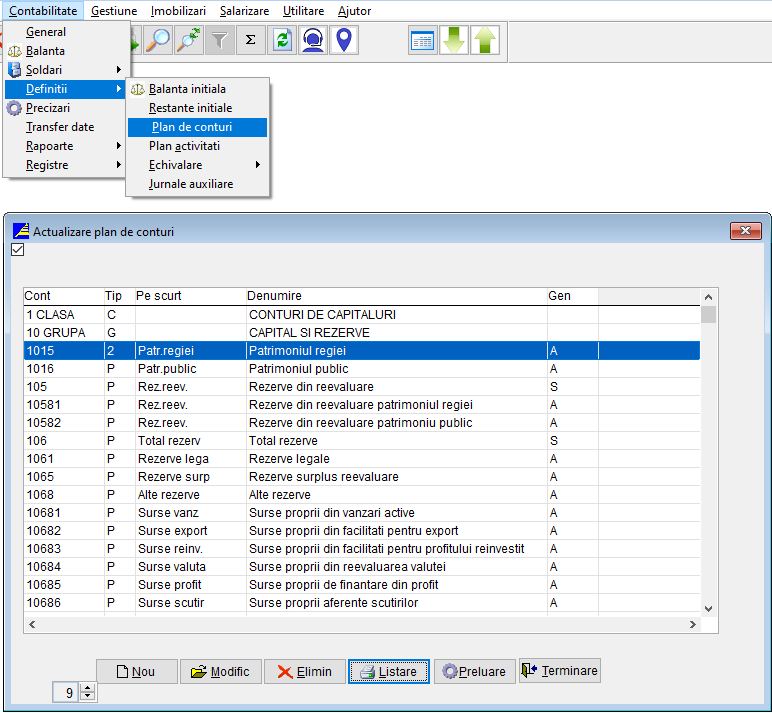Close the Actualizare plan de conturi dialog

pyautogui.click(x=745, y=230)
